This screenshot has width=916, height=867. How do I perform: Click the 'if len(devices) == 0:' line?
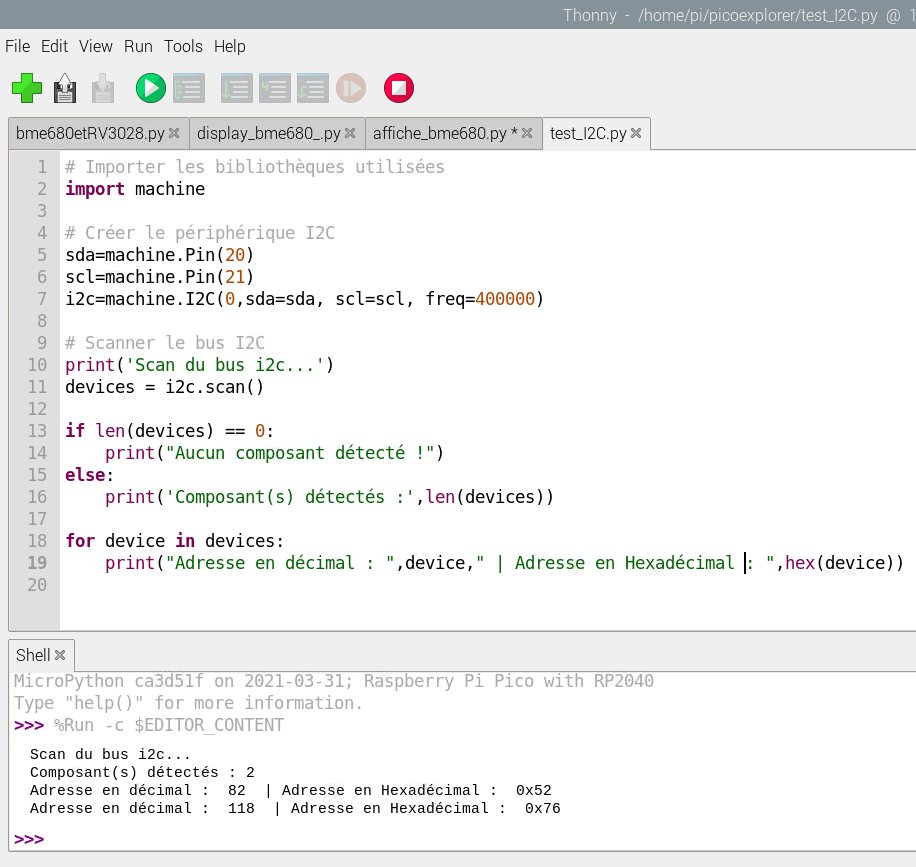169,431
